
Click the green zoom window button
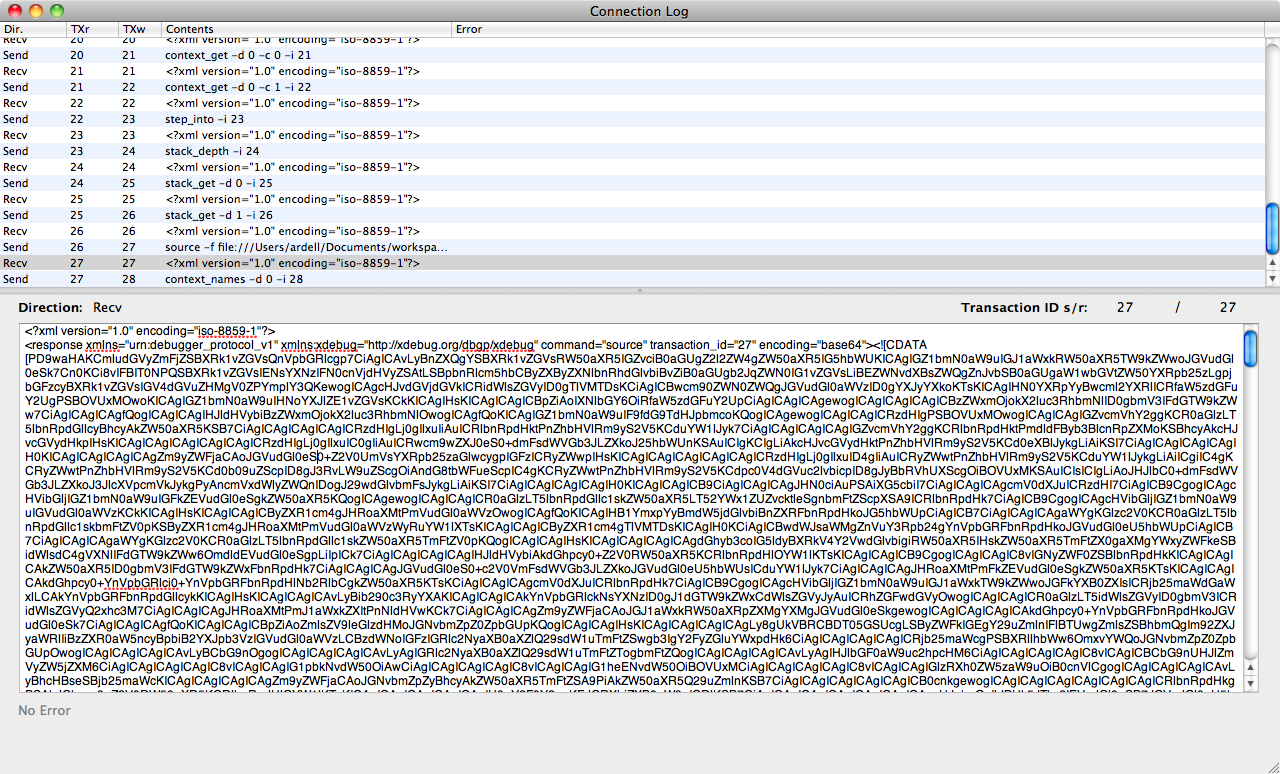(57, 11)
